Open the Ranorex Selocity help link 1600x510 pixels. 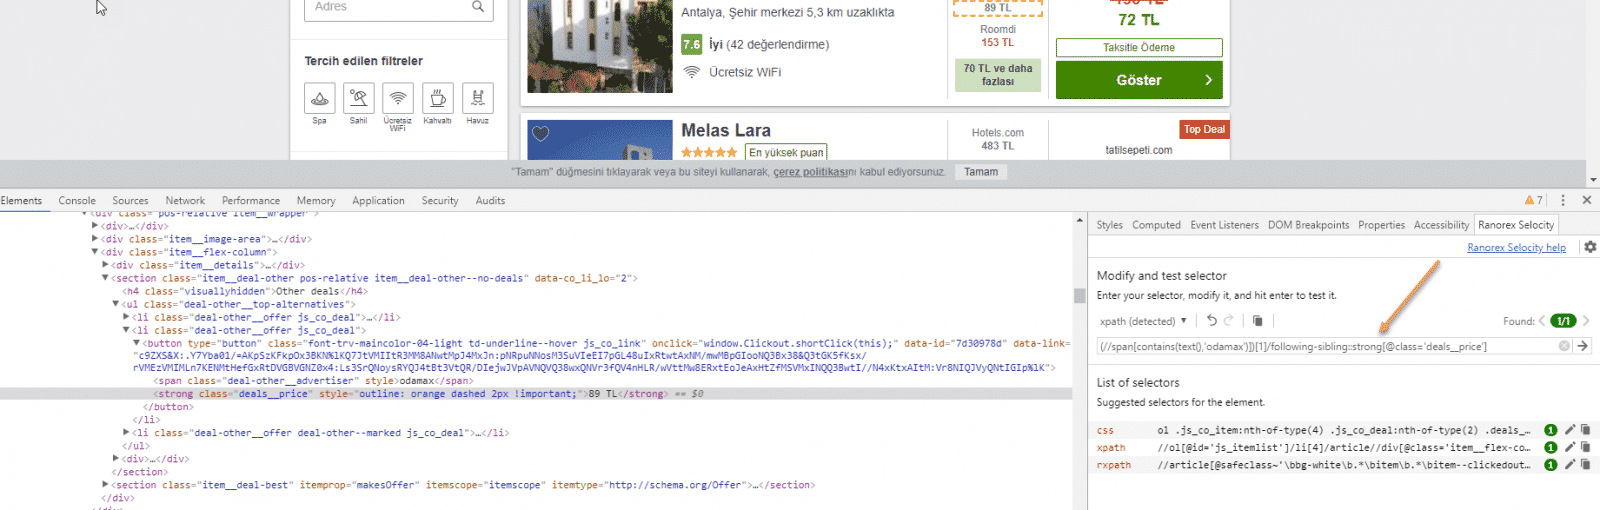click(x=1516, y=248)
